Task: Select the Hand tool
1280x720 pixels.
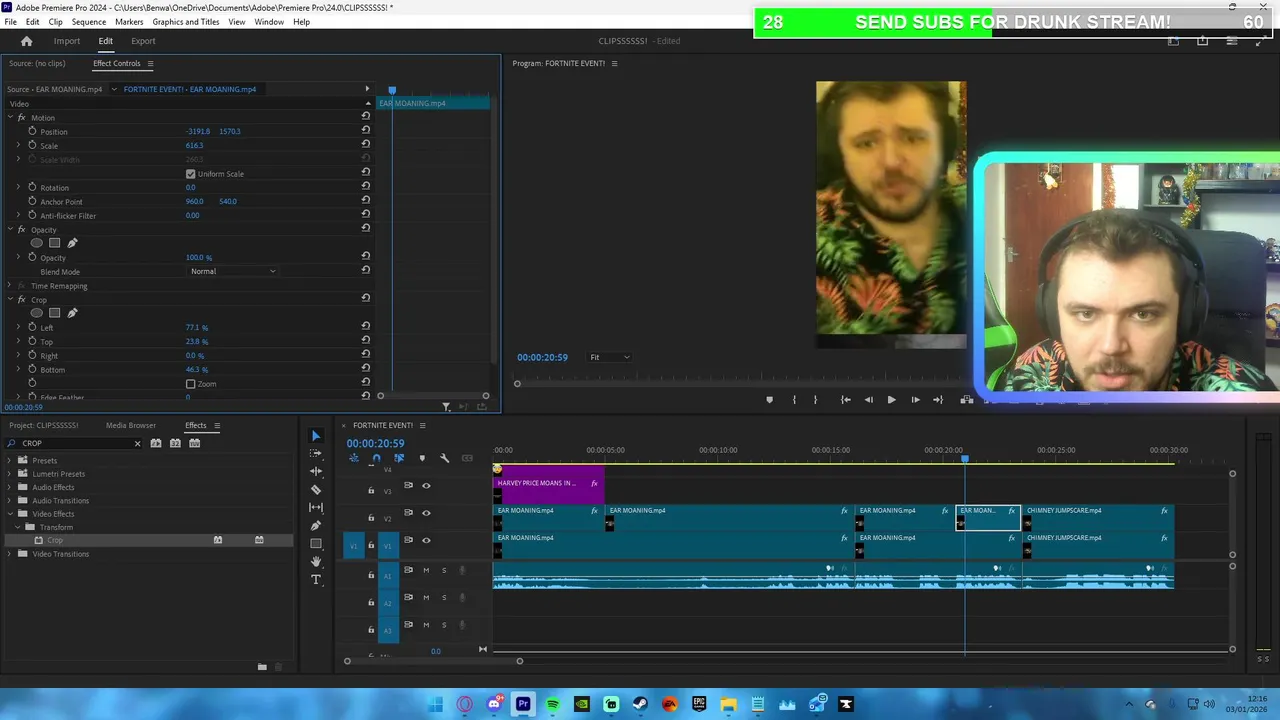Action: pyautogui.click(x=316, y=561)
